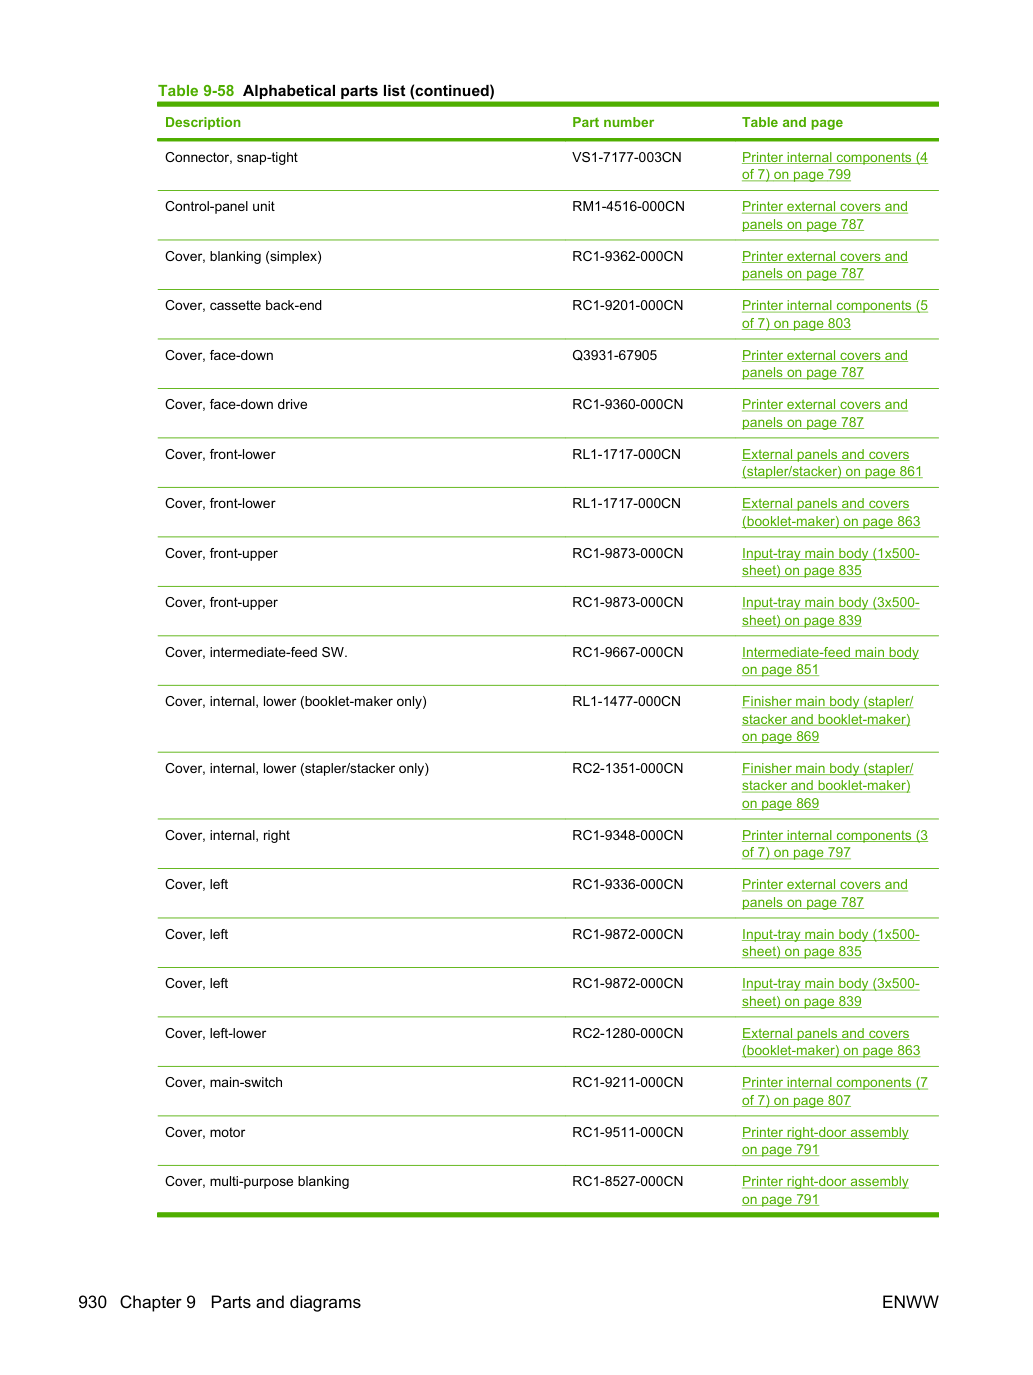Open Cover, front-lower booklet-maker page 863 link
This screenshot has height=1375, width=1033.
tap(830, 512)
